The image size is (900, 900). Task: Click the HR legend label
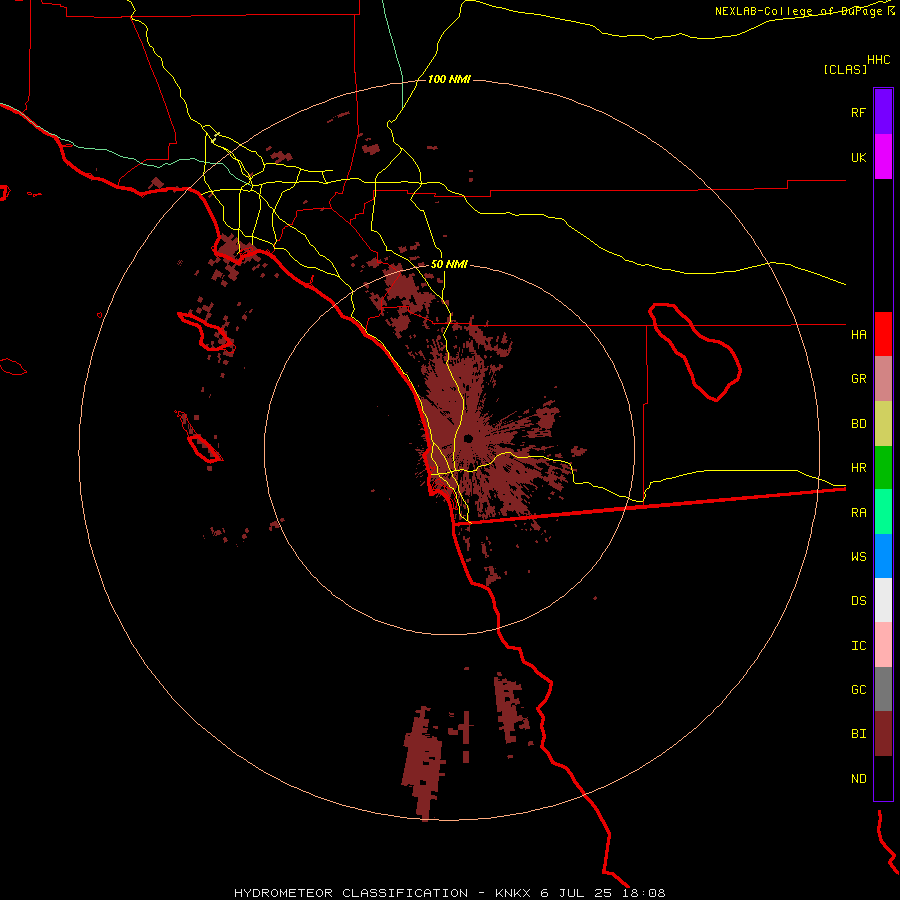[x=858, y=468]
